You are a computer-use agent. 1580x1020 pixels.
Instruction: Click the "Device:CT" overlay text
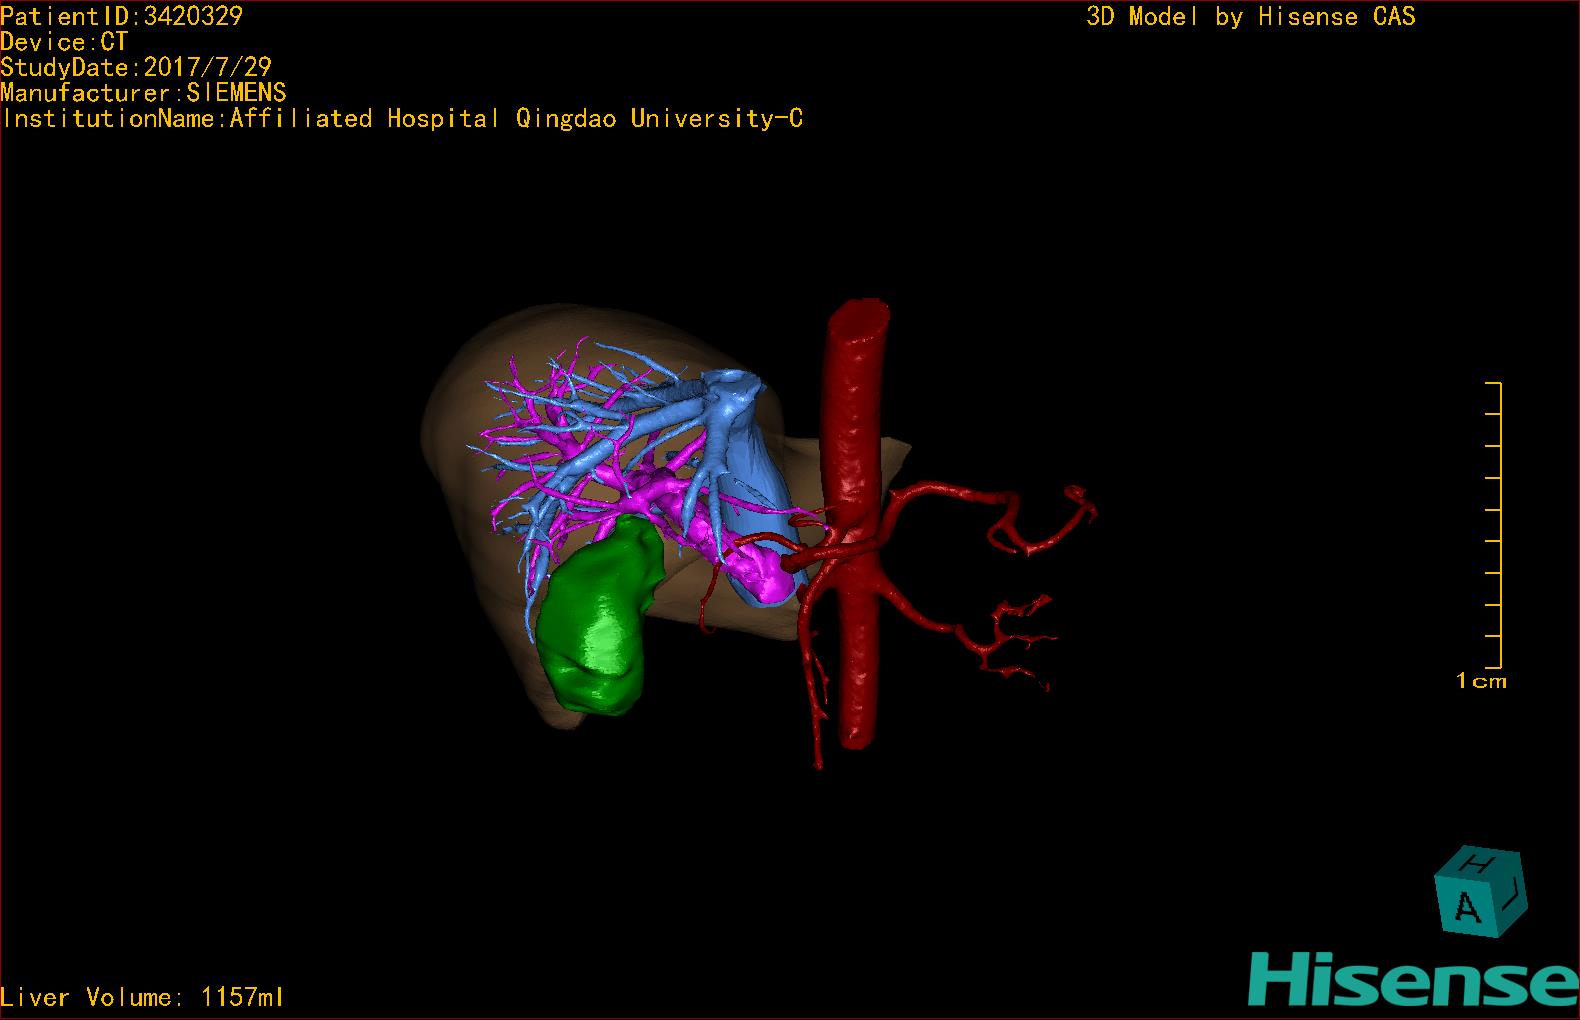(x=65, y=42)
